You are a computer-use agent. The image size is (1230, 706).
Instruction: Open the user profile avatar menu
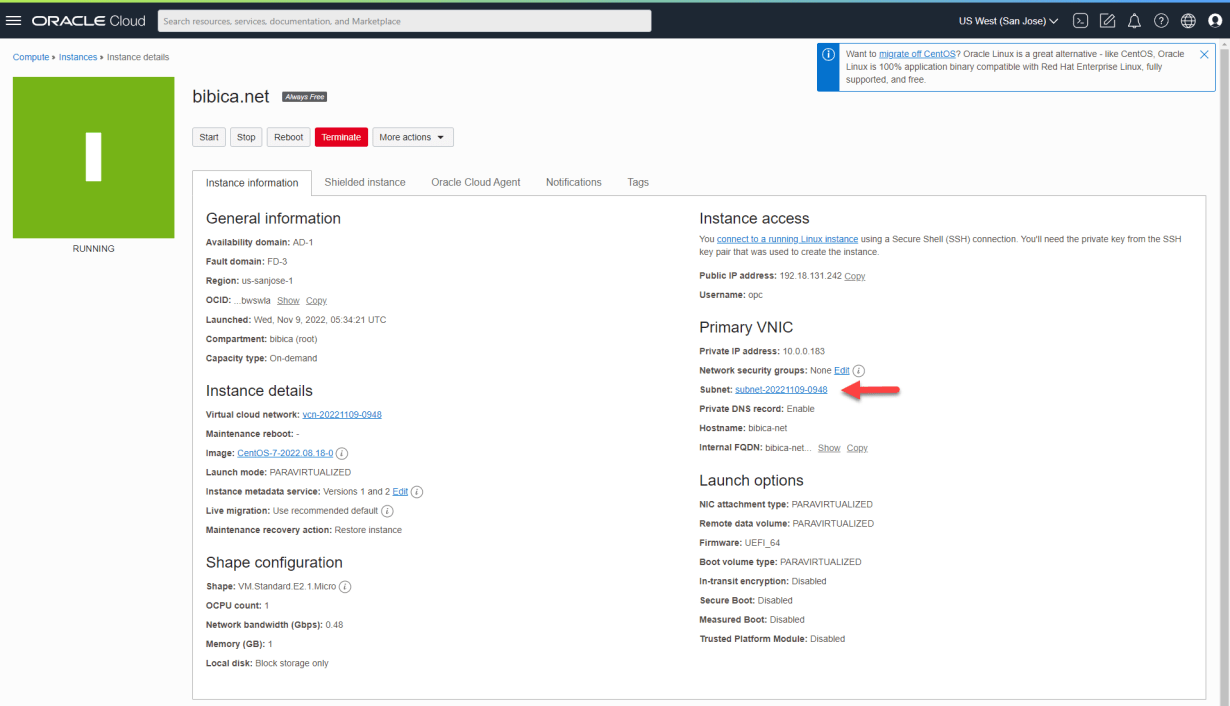[1215, 20]
